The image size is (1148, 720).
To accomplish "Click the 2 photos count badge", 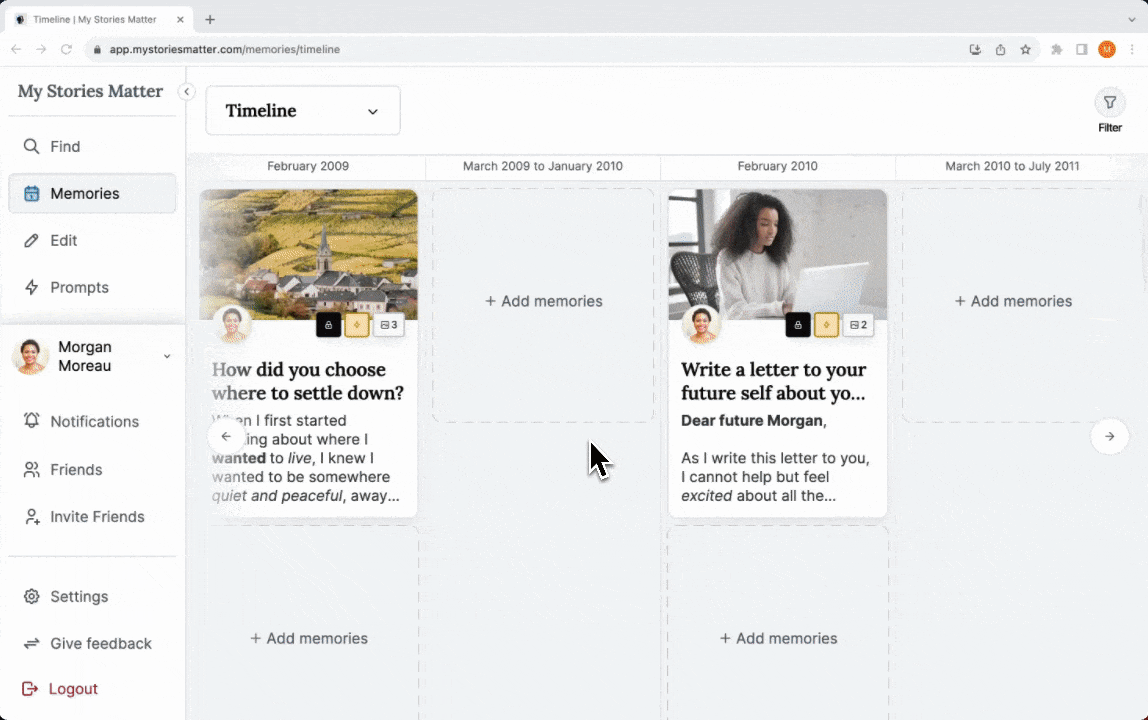I will pos(858,324).
